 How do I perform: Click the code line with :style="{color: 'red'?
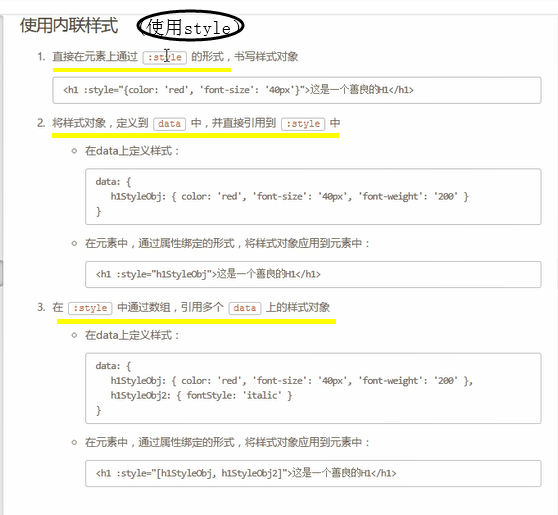pyautogui.click(x=238, y=90)
